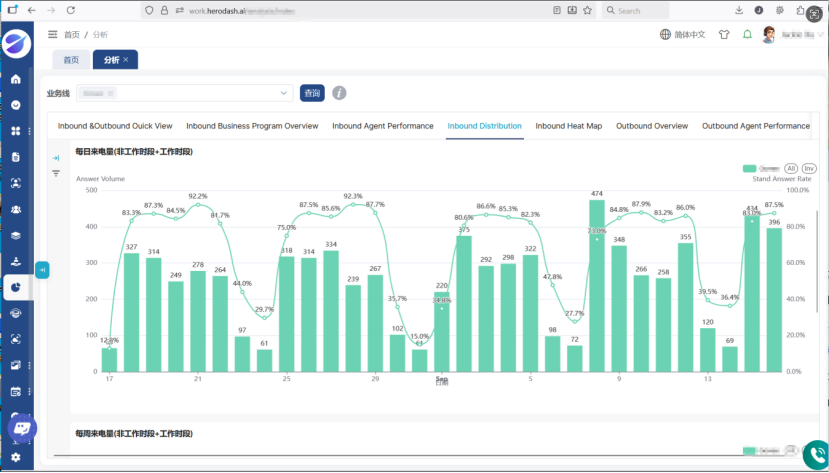Click the 查询 query button

[x=312, y=93]
